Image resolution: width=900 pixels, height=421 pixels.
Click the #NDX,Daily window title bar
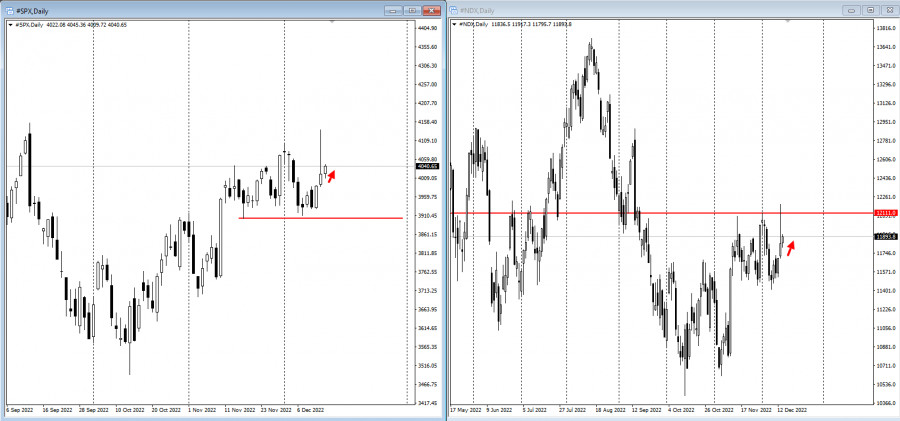(650, 9)
